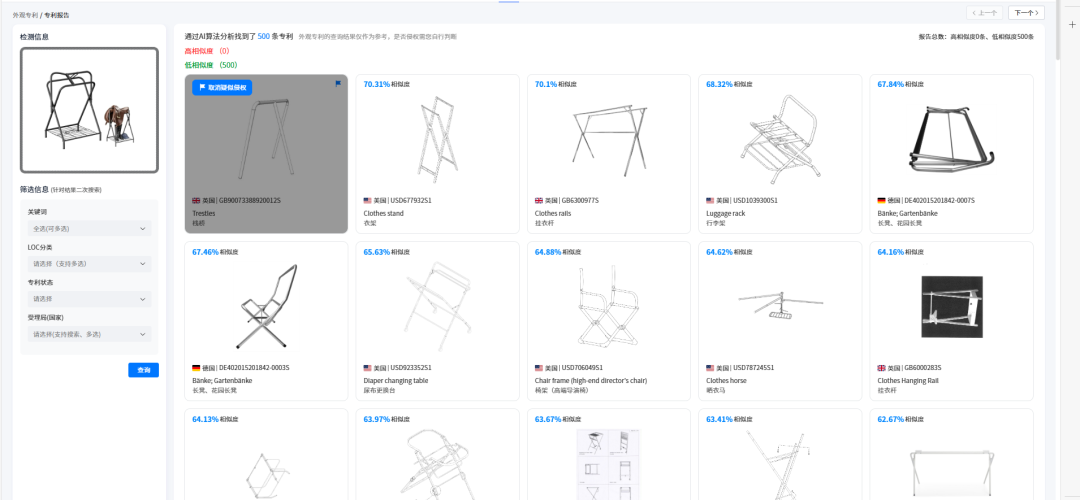The image size is (1080, 500).
Task: Open the 62.67% similarity card drawing
Action: point(952,472)
